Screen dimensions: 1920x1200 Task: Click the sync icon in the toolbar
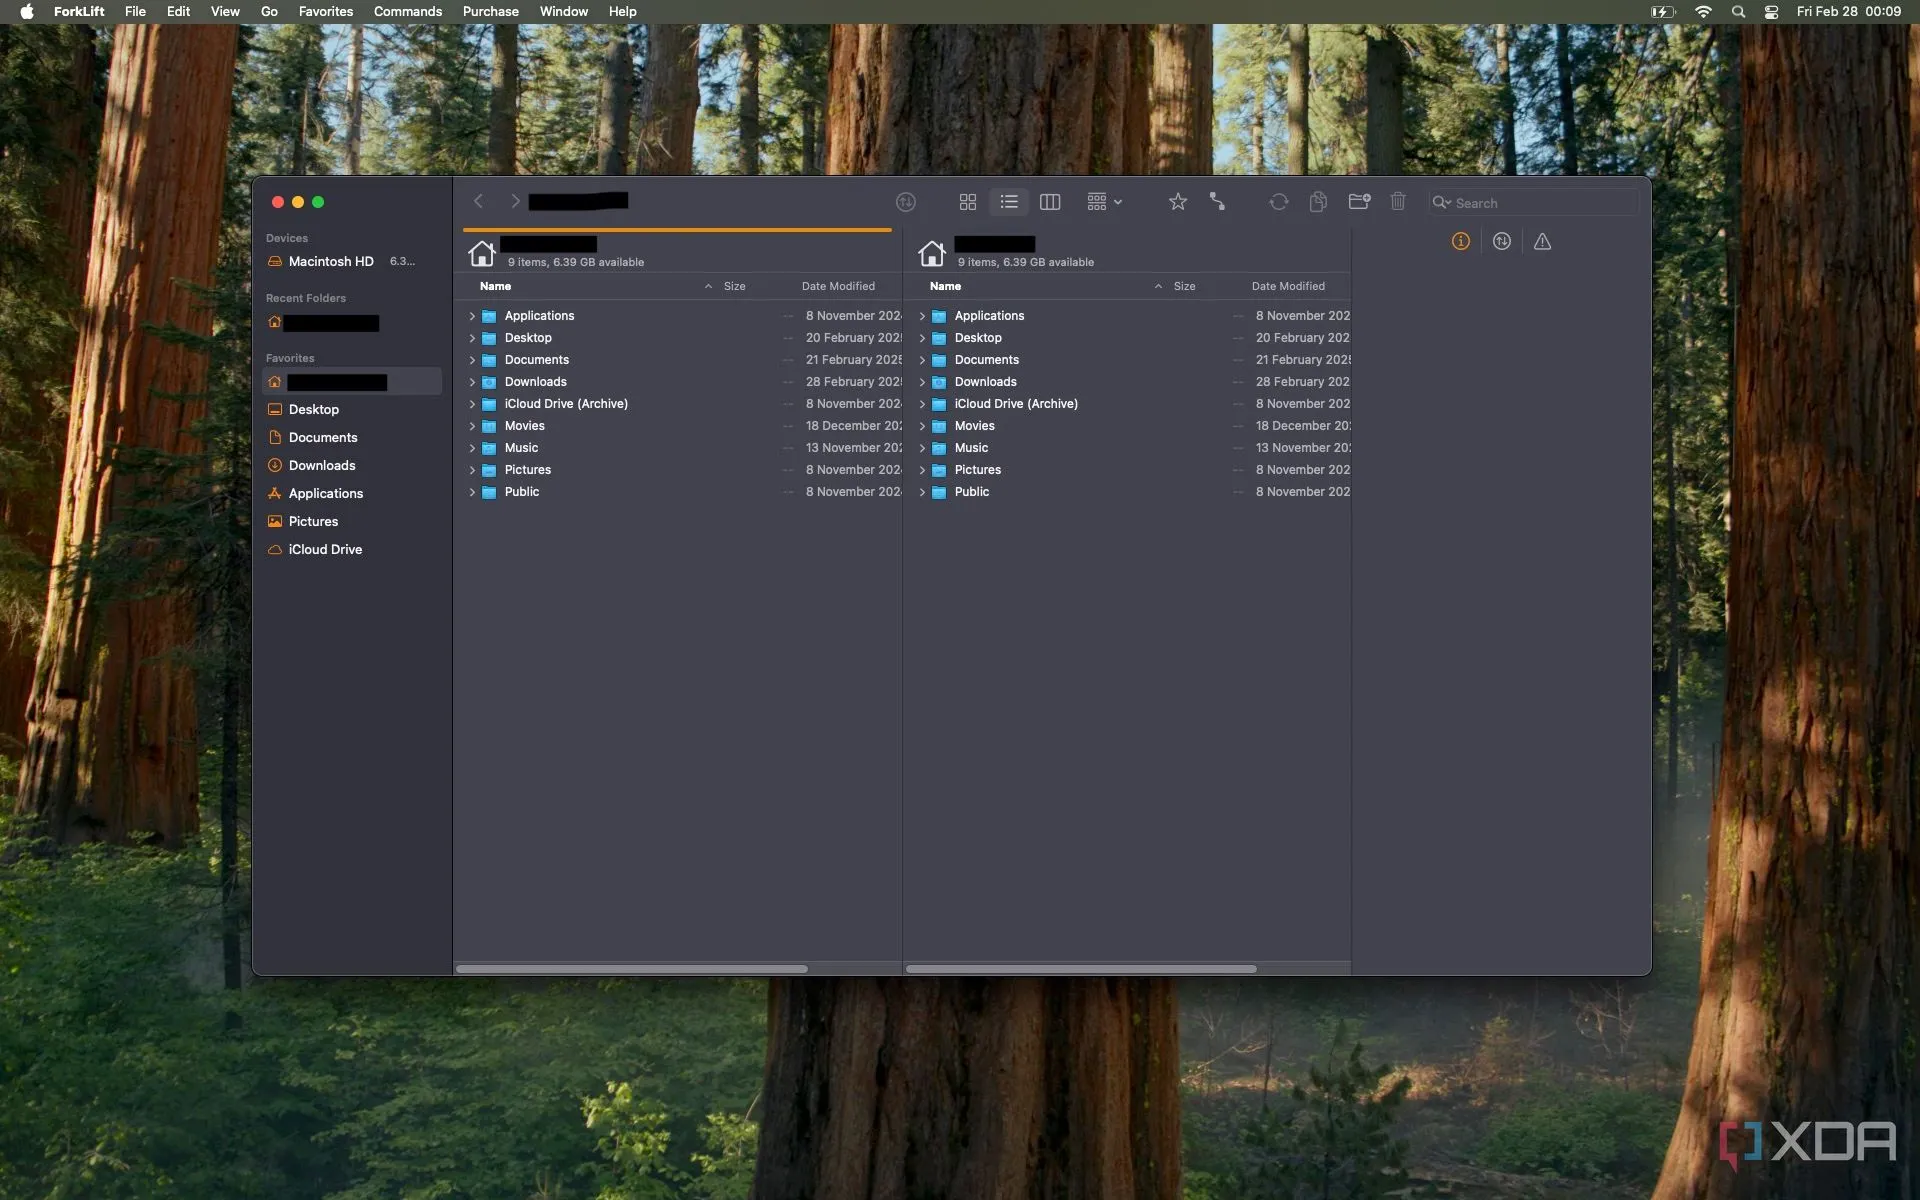1278,202
